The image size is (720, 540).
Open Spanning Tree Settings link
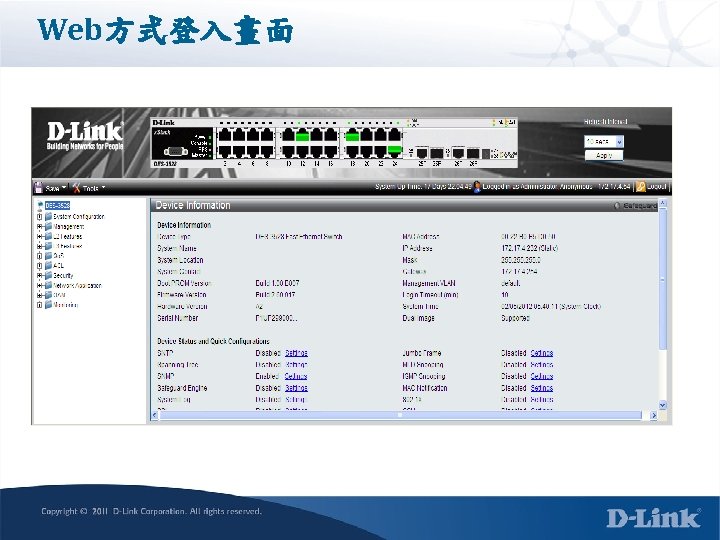click(x=296, y=365)
